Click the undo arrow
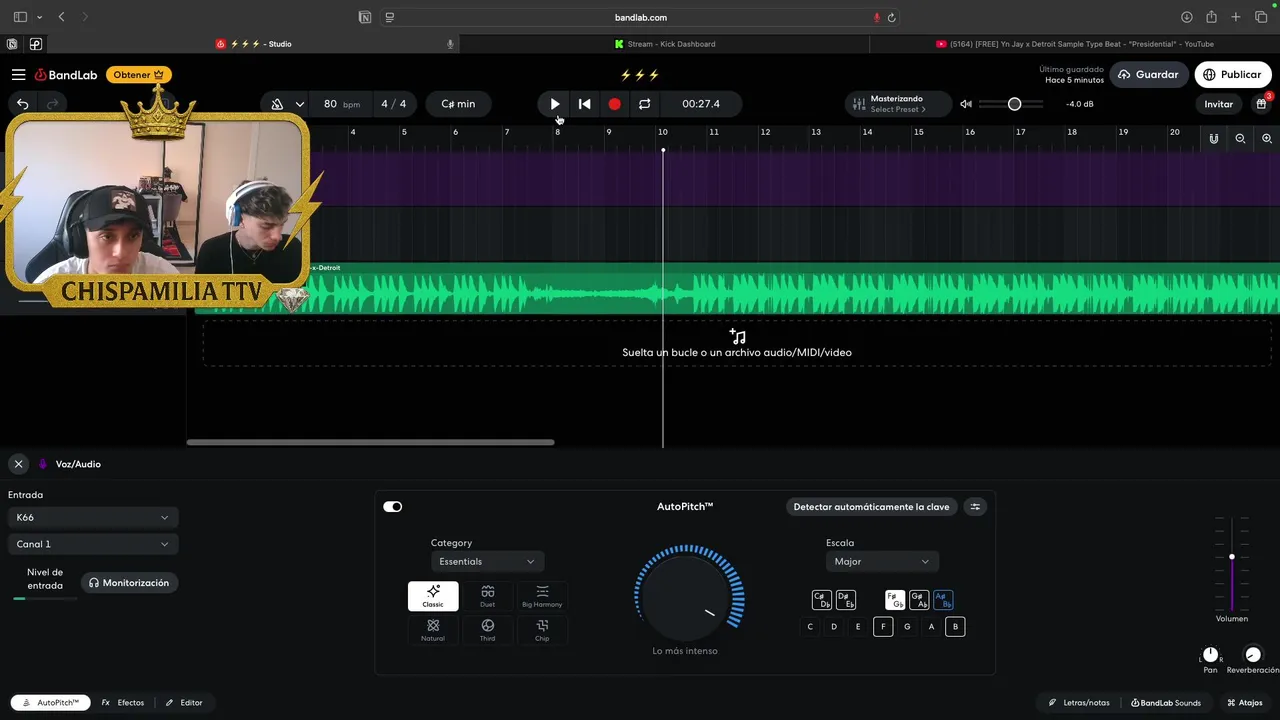Image resolution: width=1280 pixels, height=720 pixels. click(22, 104)
